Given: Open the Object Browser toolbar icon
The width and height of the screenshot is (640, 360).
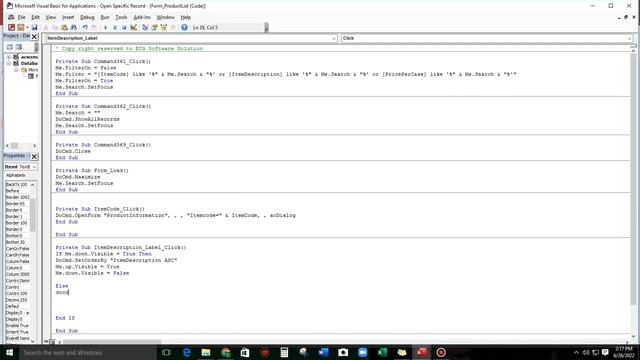Looking at the screenshot, I should pos(164,27).
